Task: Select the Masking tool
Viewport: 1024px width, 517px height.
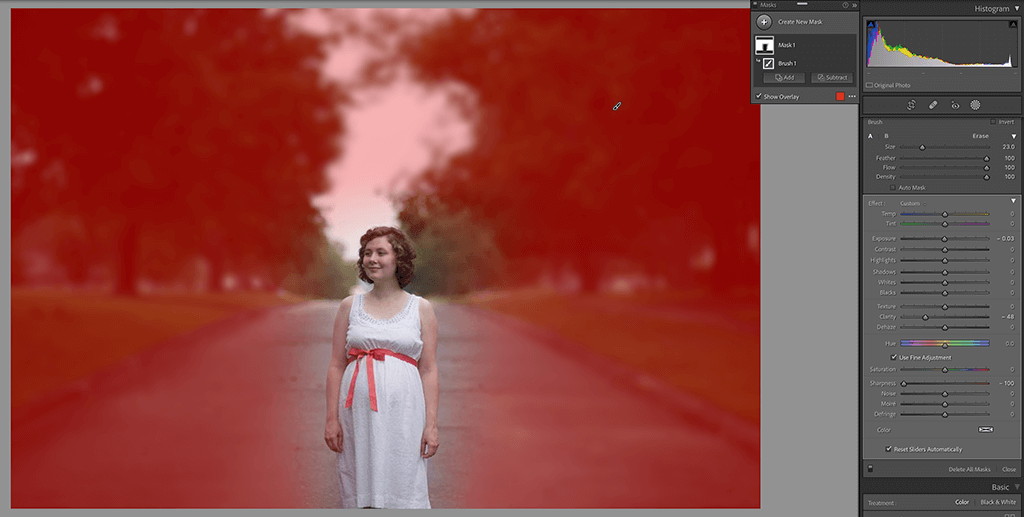Action: (975, 105)
